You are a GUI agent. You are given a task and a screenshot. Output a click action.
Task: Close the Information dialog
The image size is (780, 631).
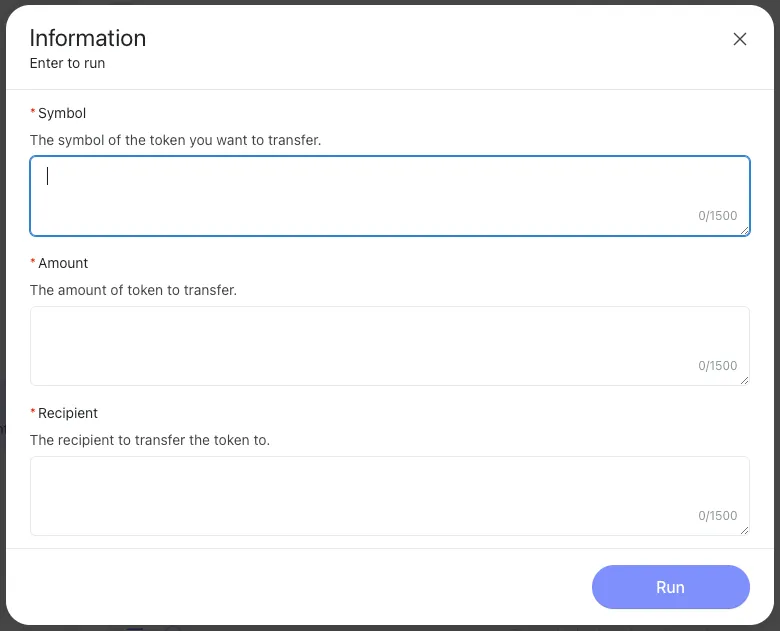pyautogui.click(x=740, y=39)
